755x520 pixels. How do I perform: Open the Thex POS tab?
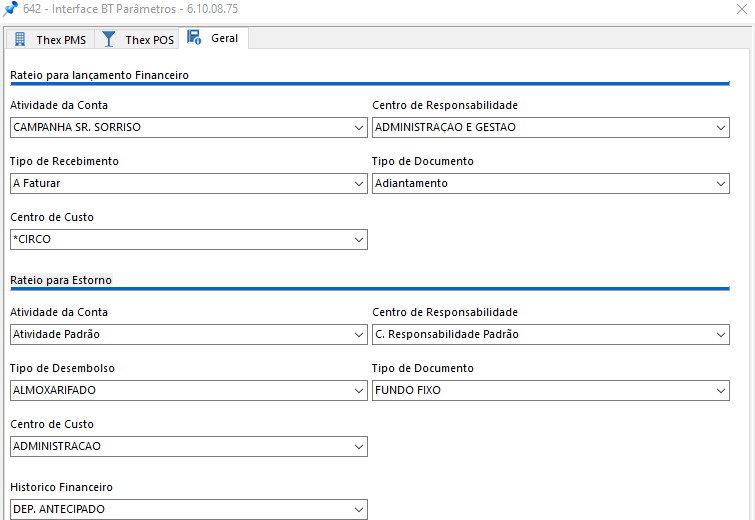[x=149, y=40]
